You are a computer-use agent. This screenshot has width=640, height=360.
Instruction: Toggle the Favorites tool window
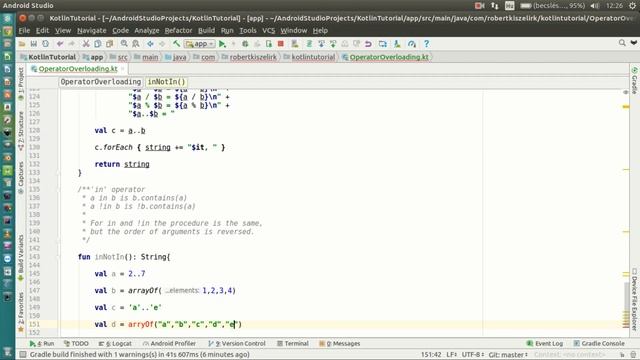(x=21, y=312)
